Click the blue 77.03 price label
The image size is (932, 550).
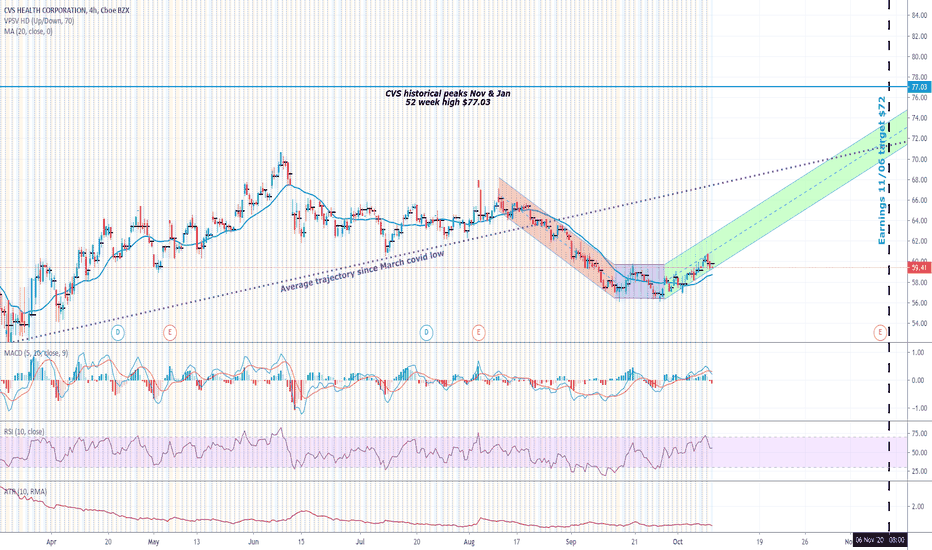[919, 87]
